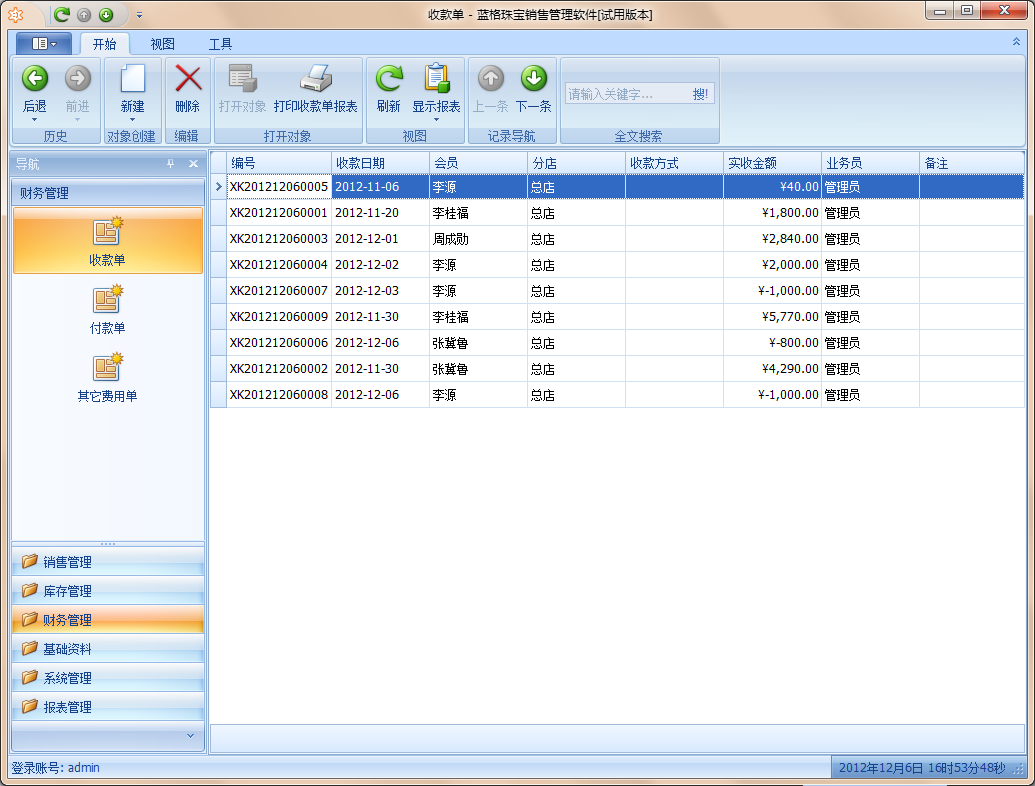Pin the 导航 navigation panel

click(170, 164)
